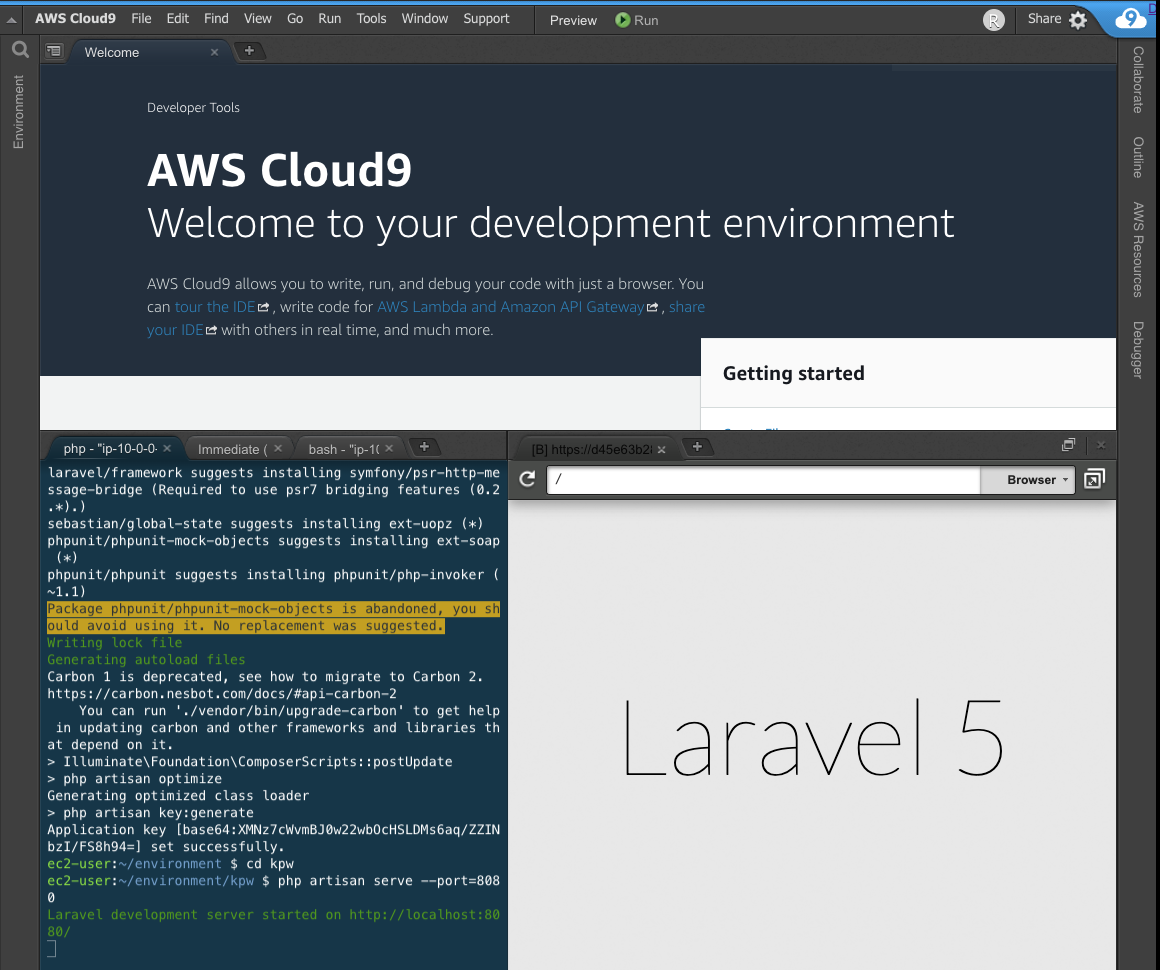Collapse the menu bar with the top-left arrow
Image resolution: width=1160 pixels, height=970 pixels.
click(12, 20)
